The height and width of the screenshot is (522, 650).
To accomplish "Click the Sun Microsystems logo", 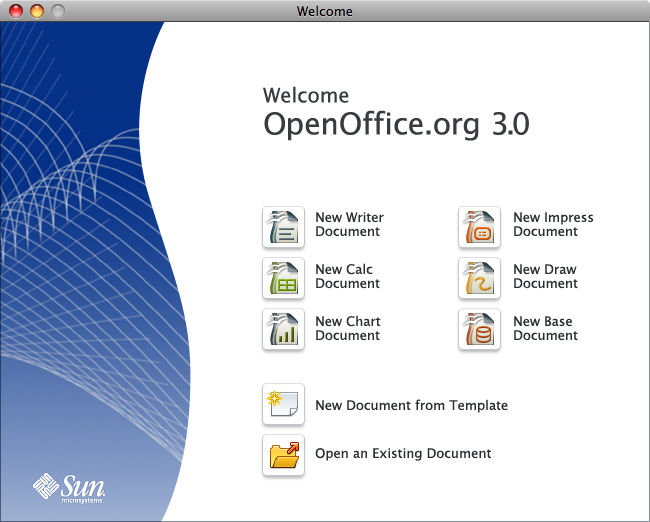I will (69, 487).
